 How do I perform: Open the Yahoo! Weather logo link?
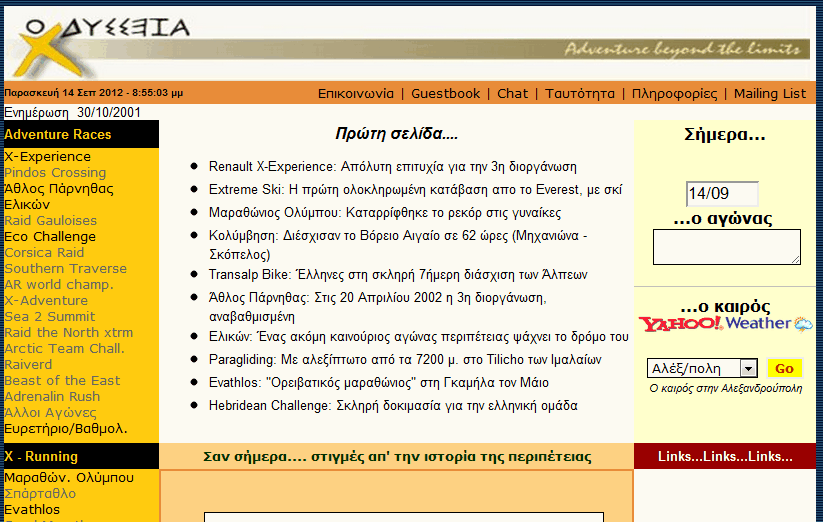725,324
